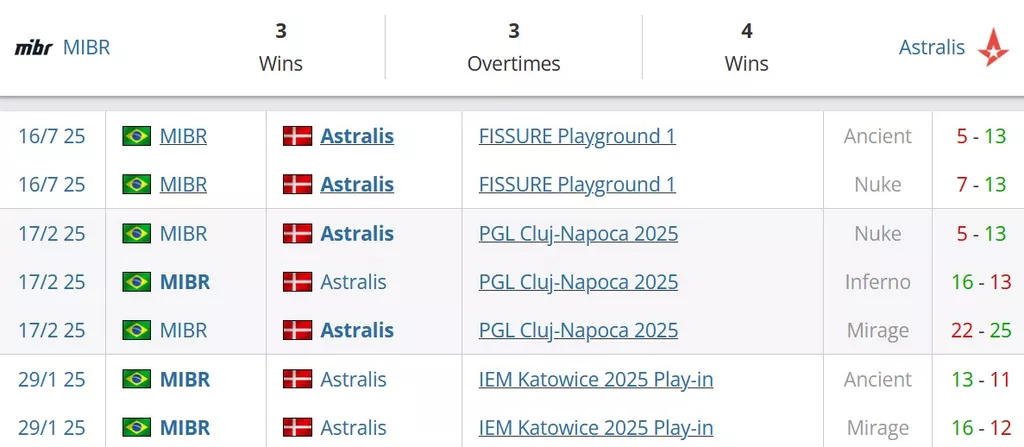Open Astralis team page from the header
This screenshot has height=447, width=1024.
click(x=932, y=47)
